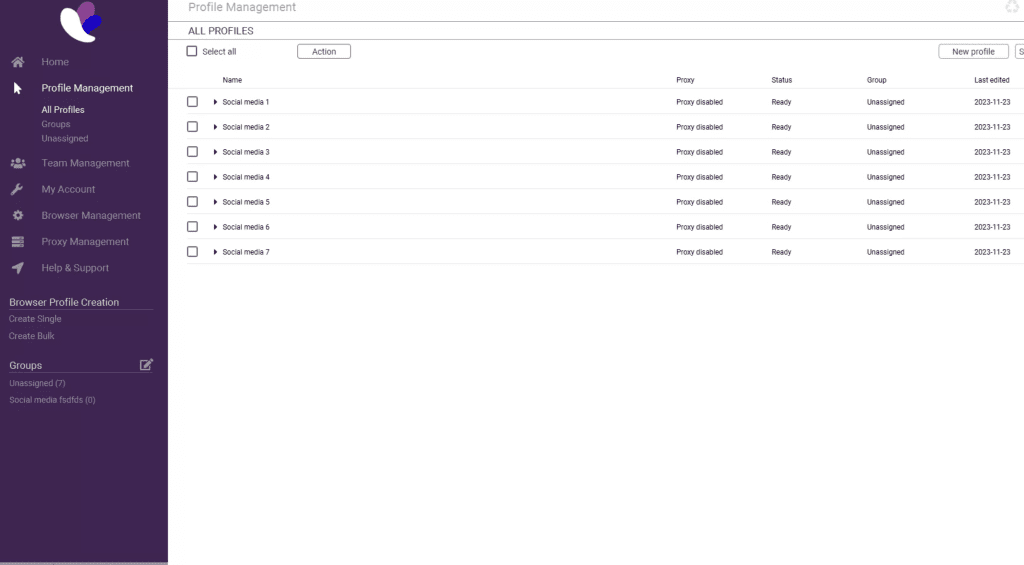The width and height of the screenshot is (1024, 565).
Task: Expand the Social media 4 row arrow
Action: [215, 177]
